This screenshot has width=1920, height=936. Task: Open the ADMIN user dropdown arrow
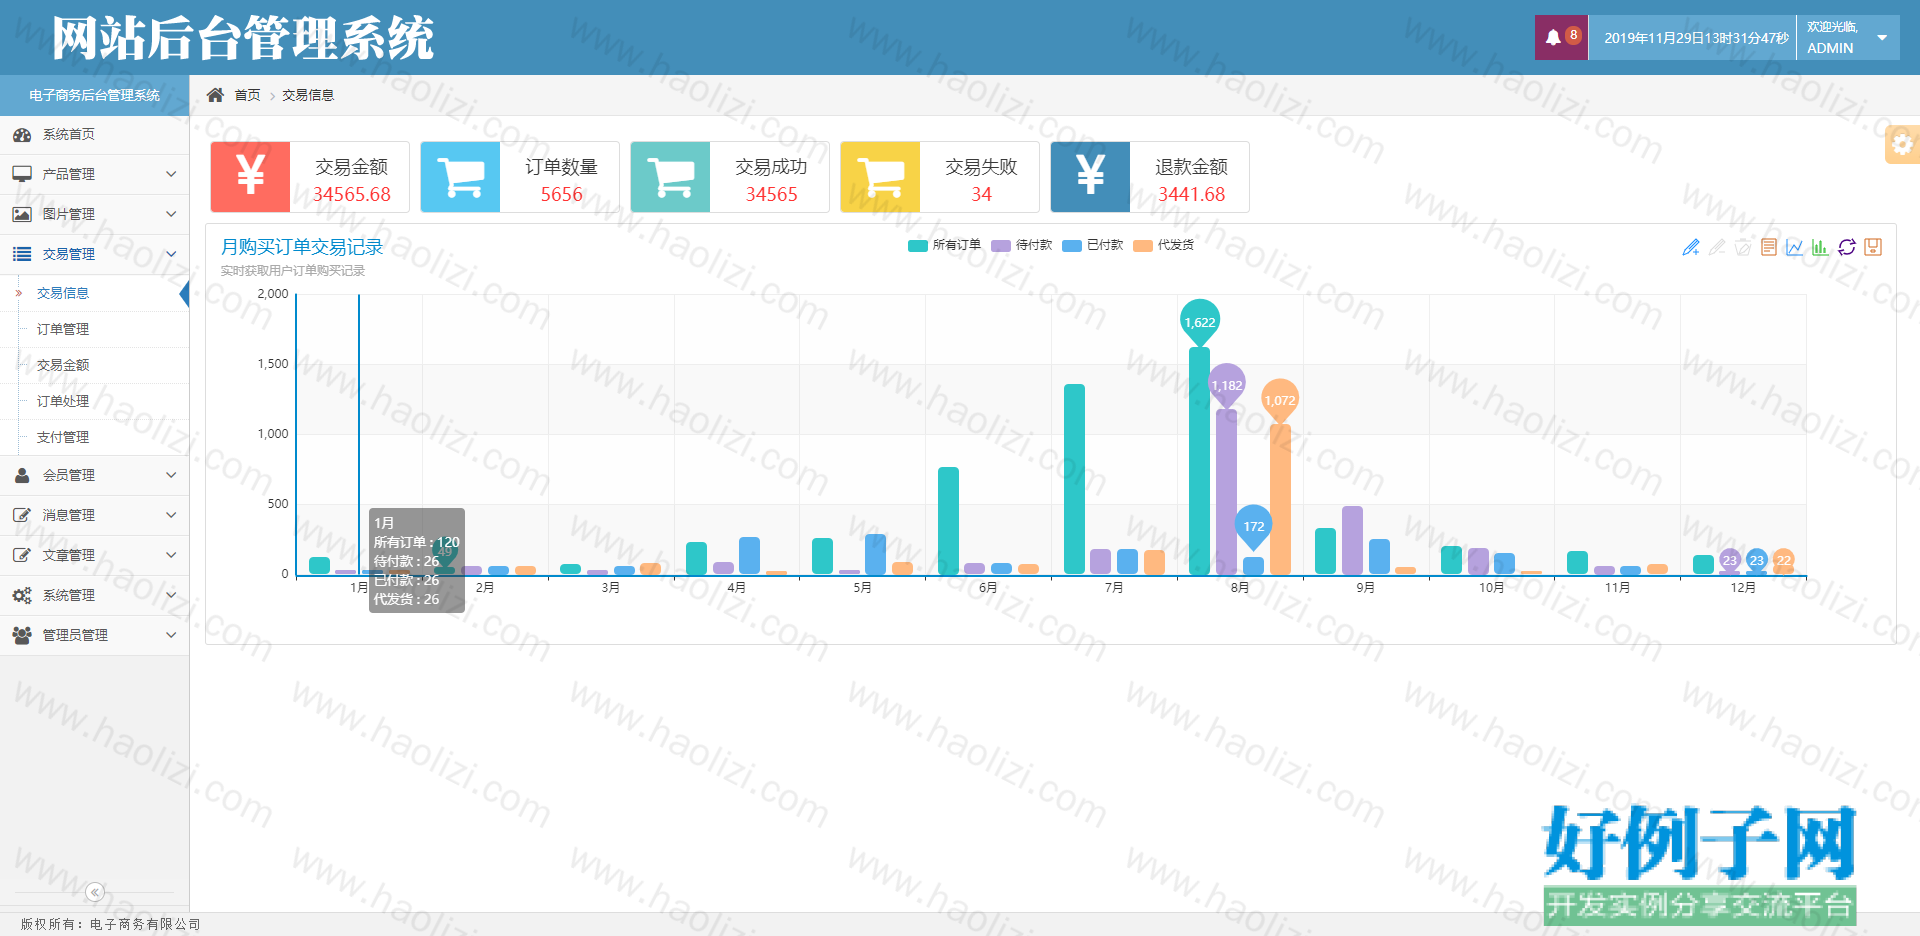click(1882, 38)
